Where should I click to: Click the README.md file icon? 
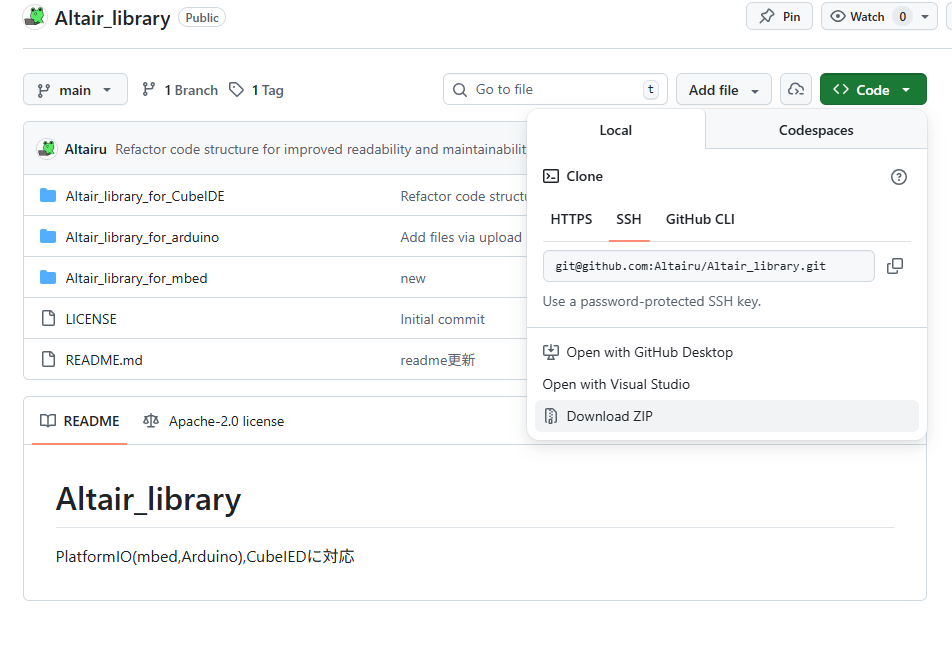48,359
